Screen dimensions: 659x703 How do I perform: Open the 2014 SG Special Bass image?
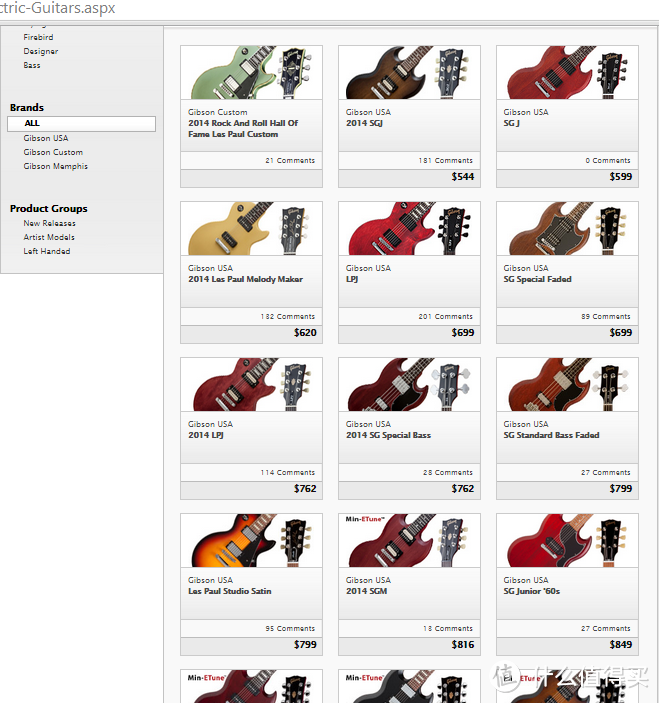pyautogui.click(x=409, y=384)
